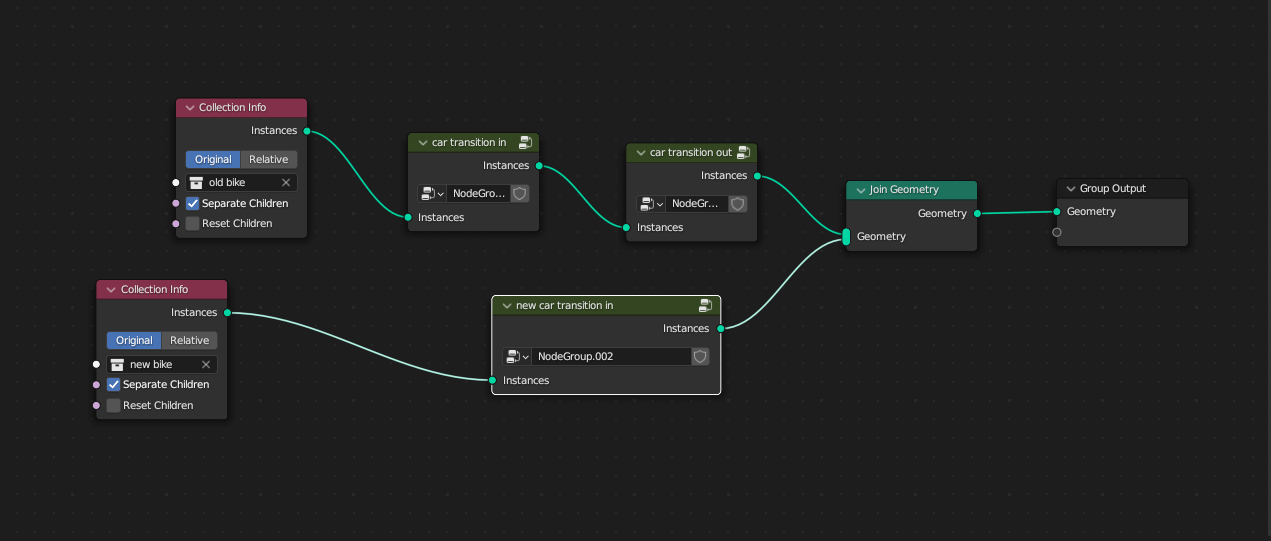Click Instances output socket of new bike node
The image size is (1271, 541).
pyautogui.click(x=227, y=313)
